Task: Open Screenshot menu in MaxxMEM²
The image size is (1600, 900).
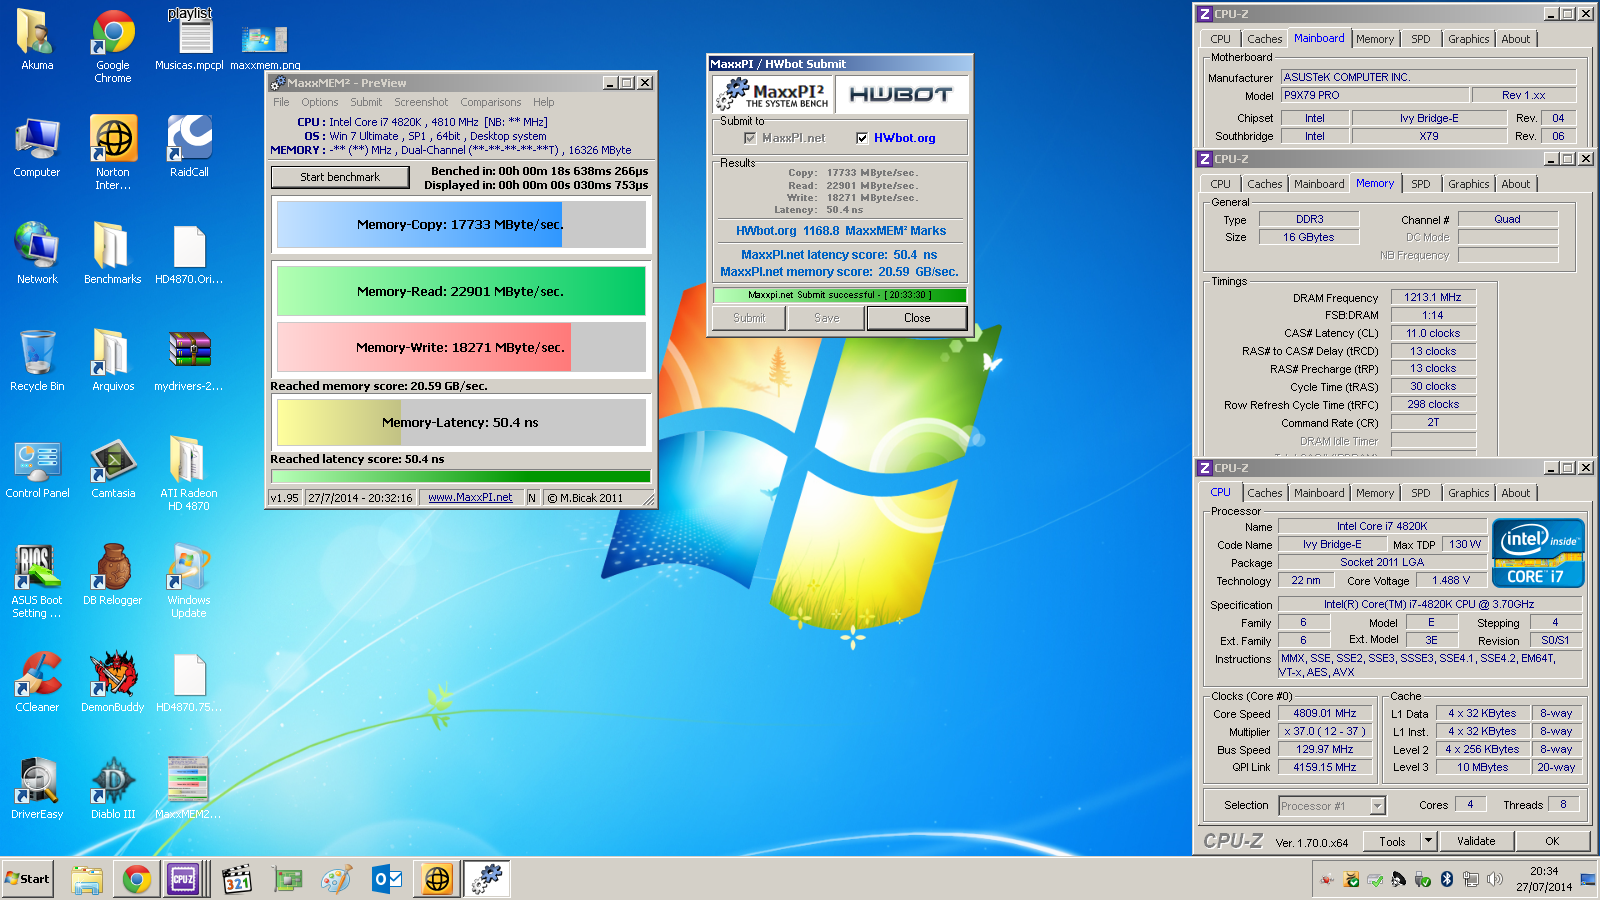Action: coord(421,102)
